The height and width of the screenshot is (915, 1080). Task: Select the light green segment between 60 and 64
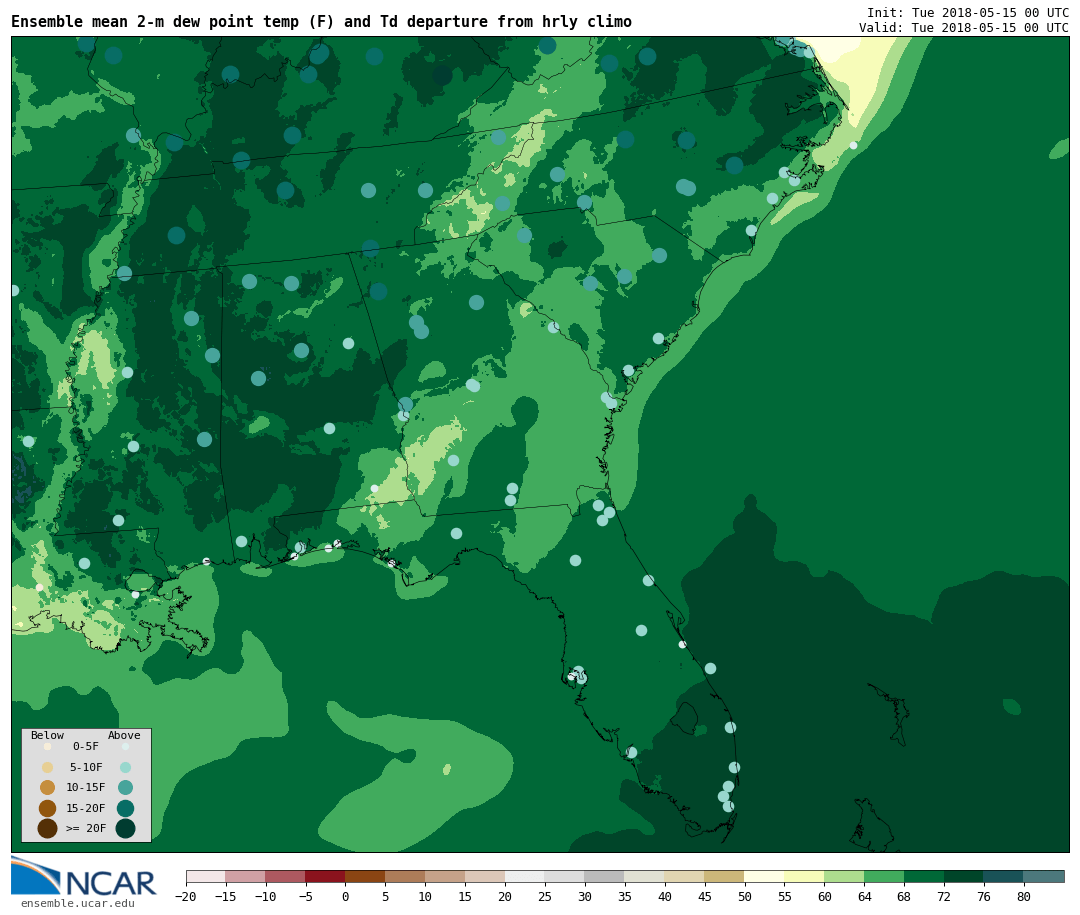845,877
